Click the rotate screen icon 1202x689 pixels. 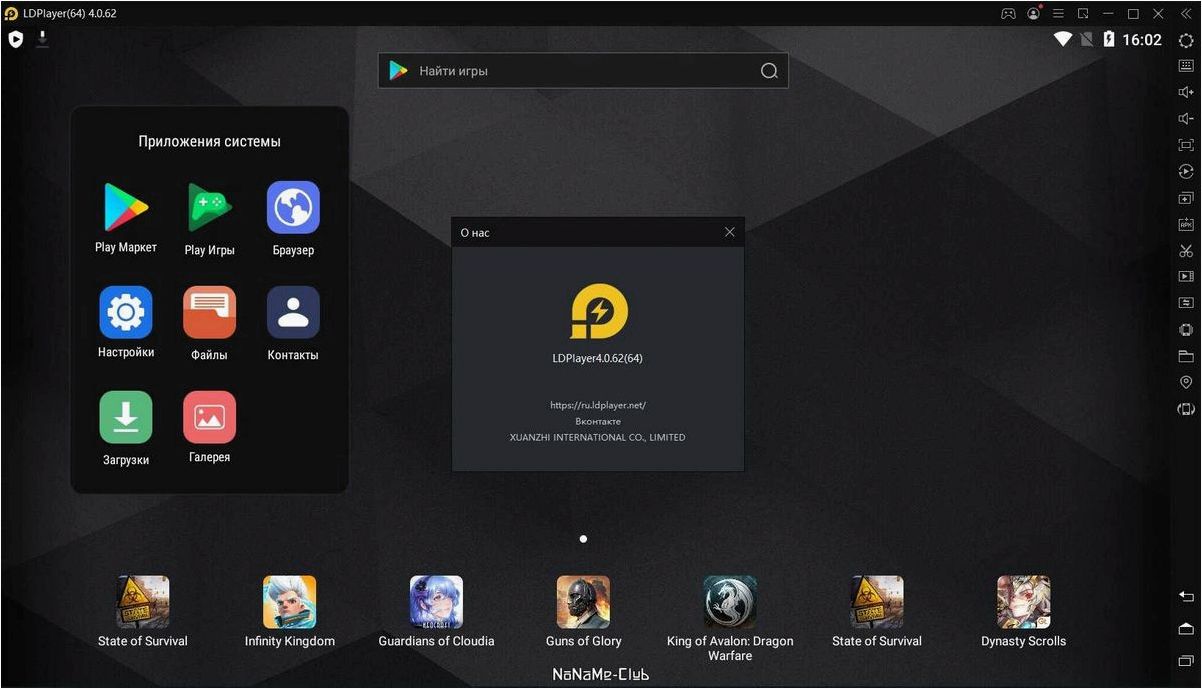click(1186, 409)
